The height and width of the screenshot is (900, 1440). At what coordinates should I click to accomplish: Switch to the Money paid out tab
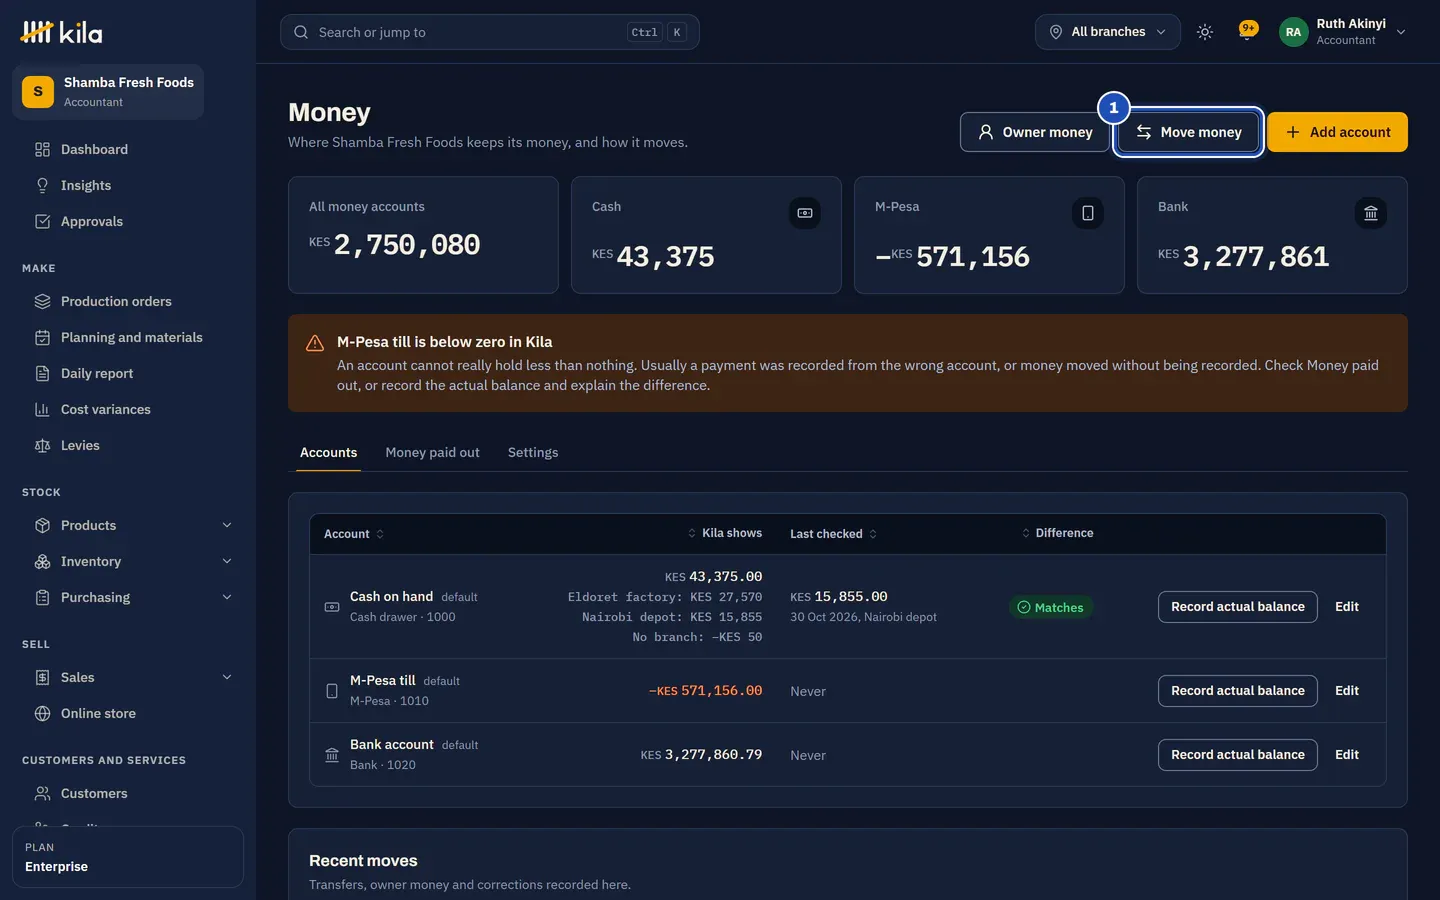click(x=432, y=452)
